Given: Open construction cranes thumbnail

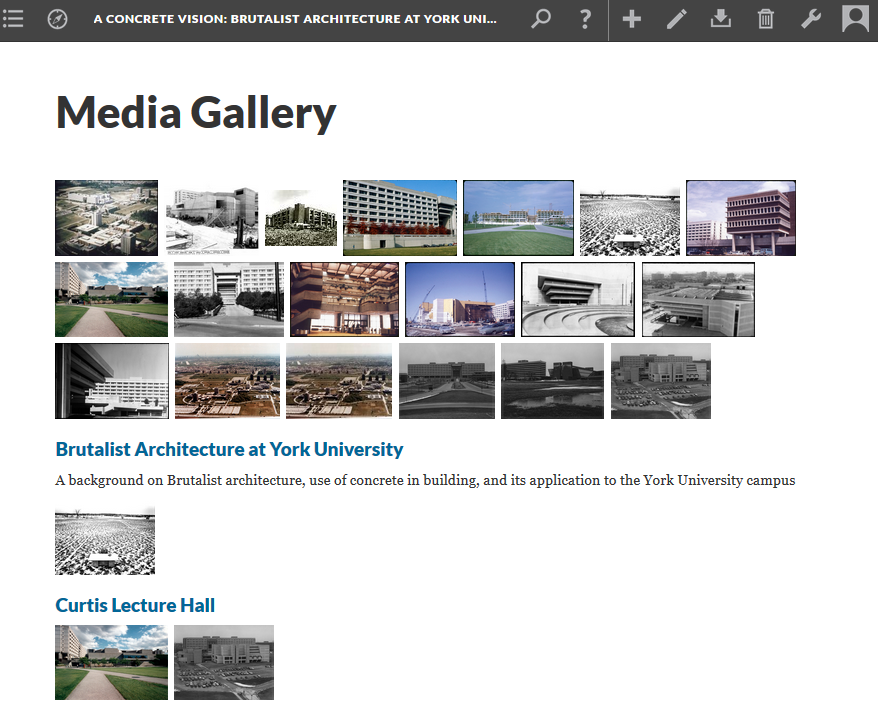Looking at the screenshot, I should coord(460,300).
